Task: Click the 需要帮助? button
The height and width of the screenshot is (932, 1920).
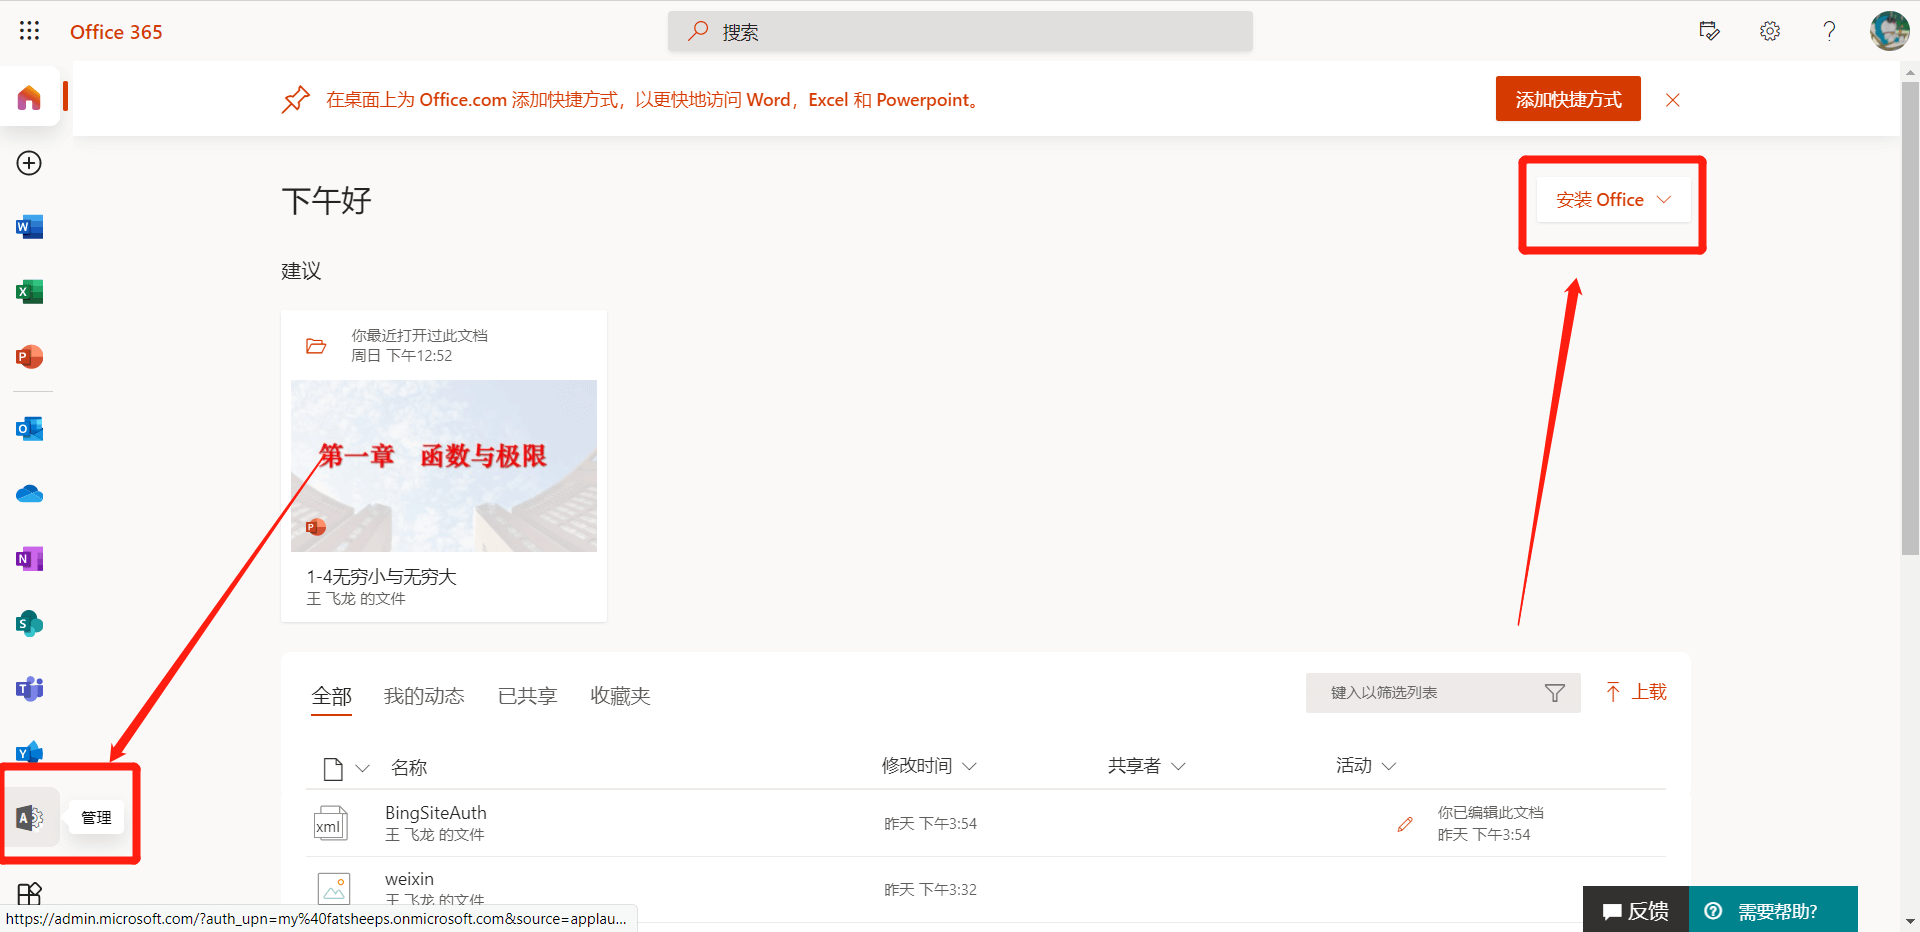Action: (1773, 910)
